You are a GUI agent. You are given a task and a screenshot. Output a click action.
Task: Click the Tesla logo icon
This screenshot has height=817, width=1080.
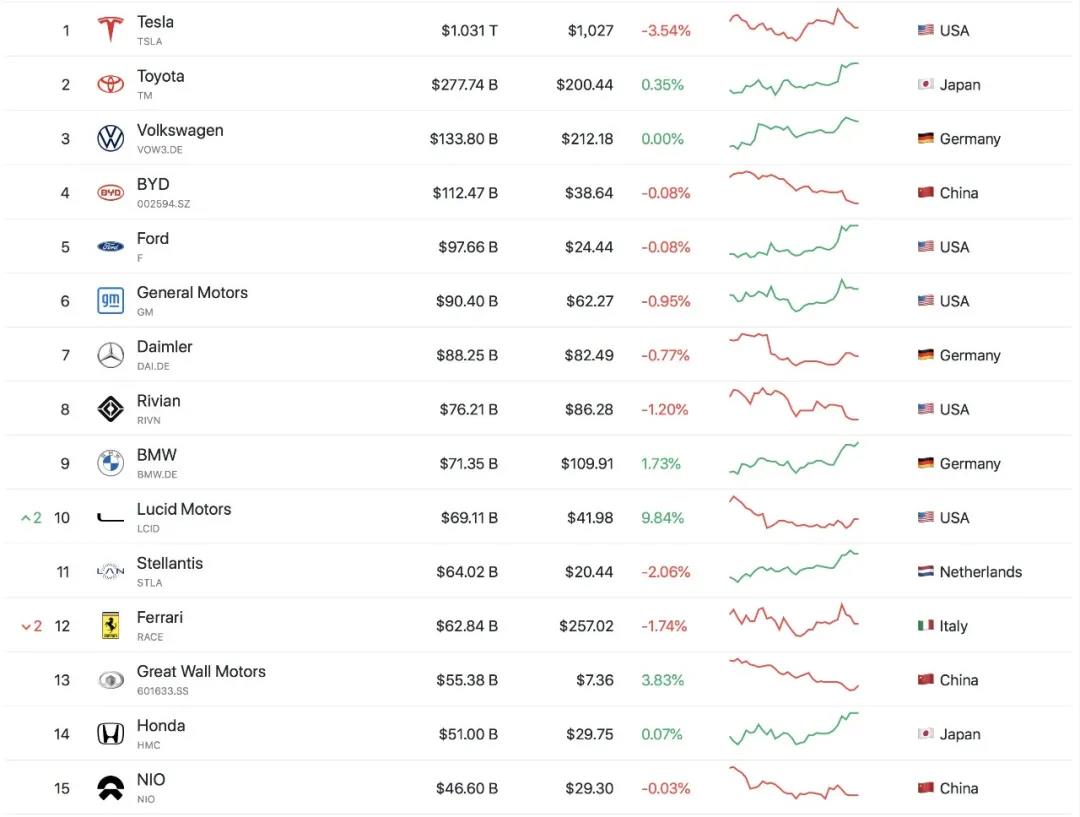point(110,30)
